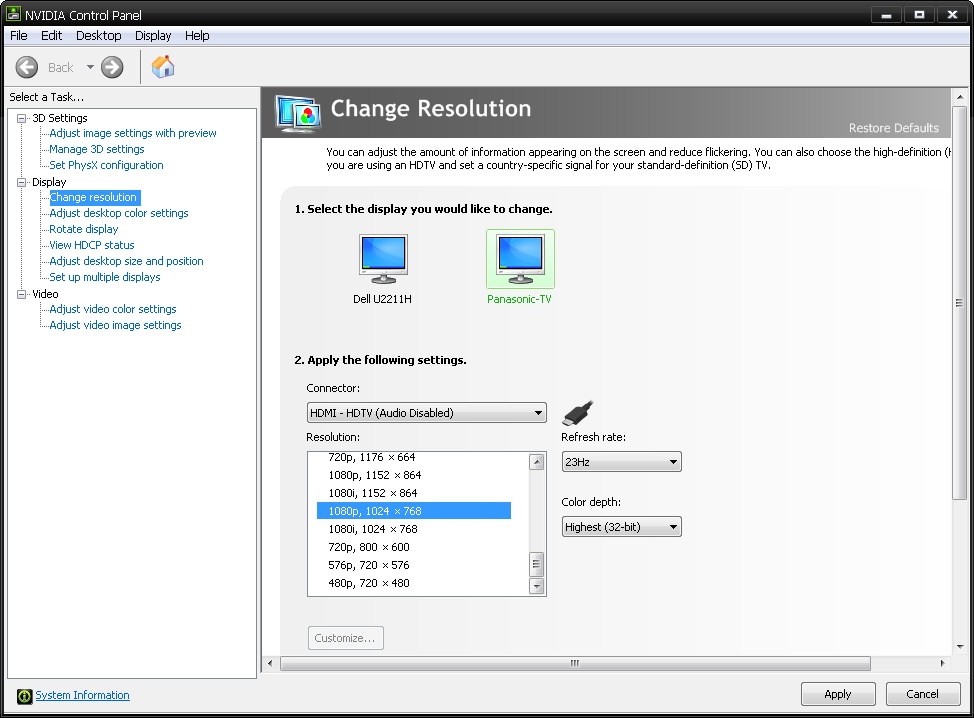The height and width of the screenshot is (718, 974).
Task: Select the Dell U2211H monitor icon
Action: [x=383, y=258]
